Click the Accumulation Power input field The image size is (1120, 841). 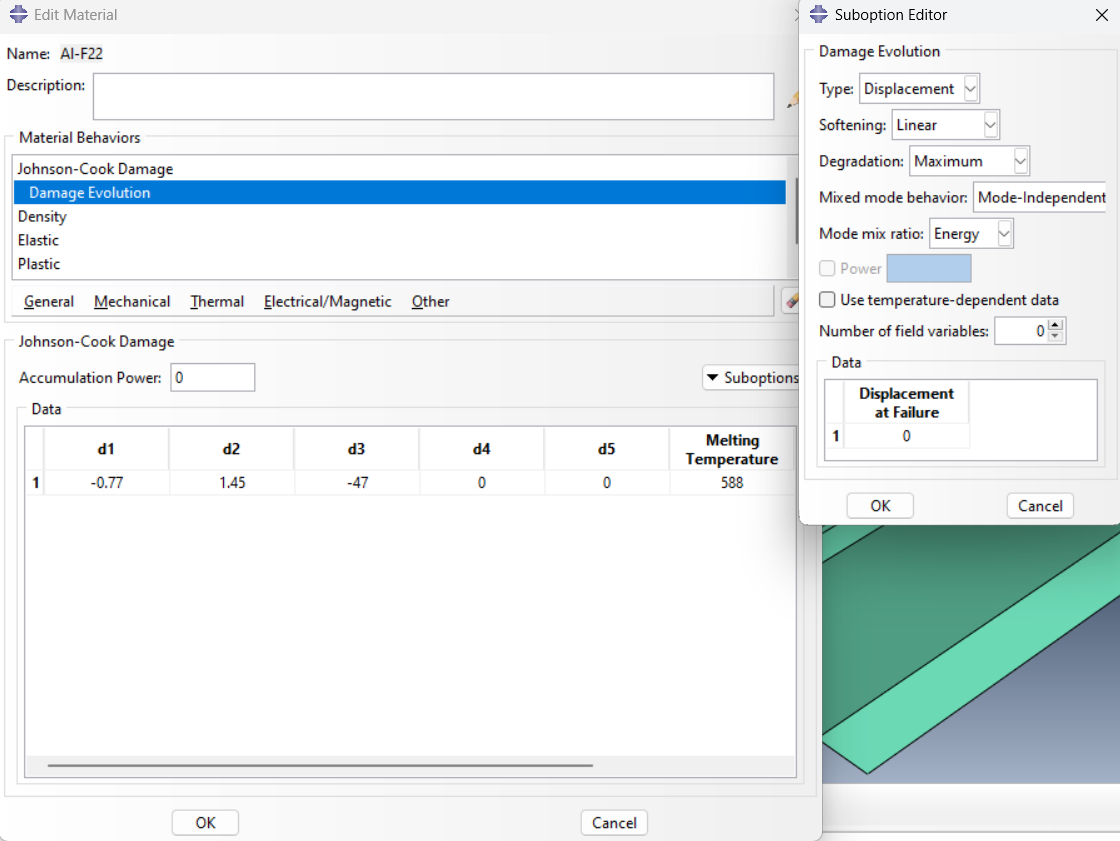(213, 377)
